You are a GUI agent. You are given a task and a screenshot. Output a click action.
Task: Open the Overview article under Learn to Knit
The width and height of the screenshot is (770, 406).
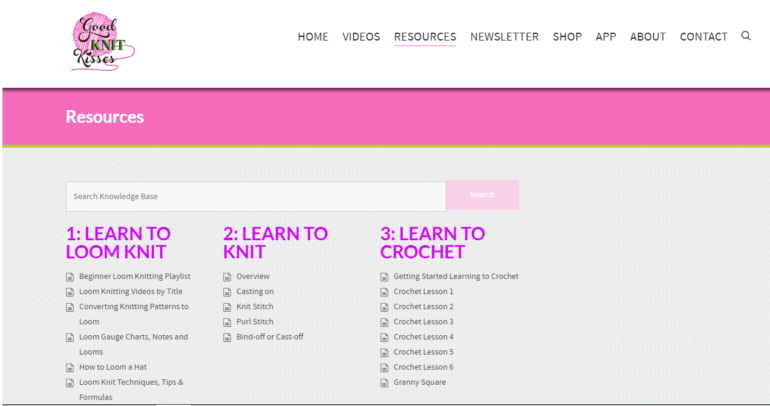pos(253,276)
